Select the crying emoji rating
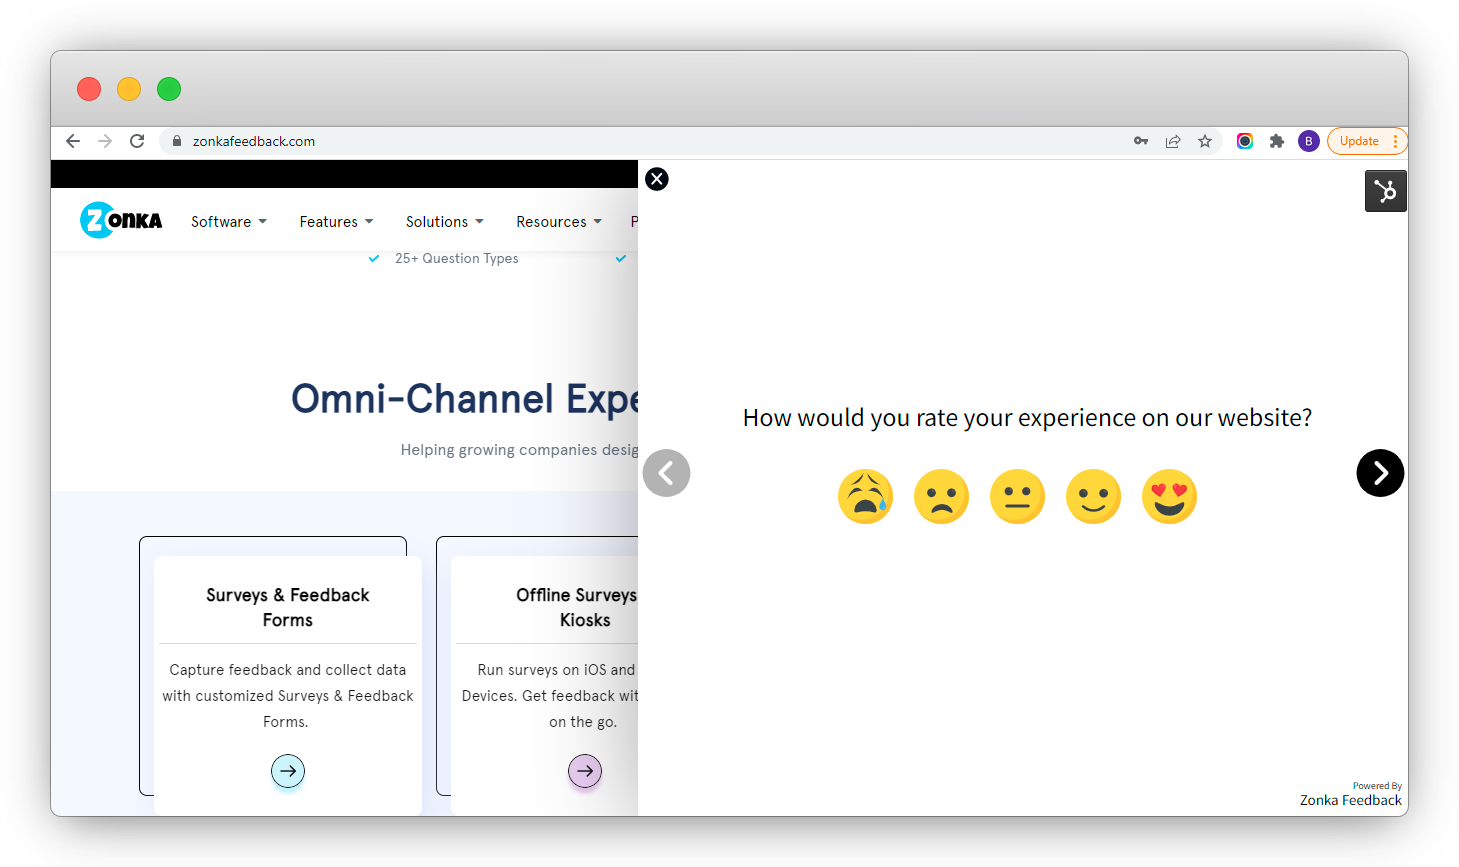The height and width of the screenshot is (867, 1459). coord(865,496)
